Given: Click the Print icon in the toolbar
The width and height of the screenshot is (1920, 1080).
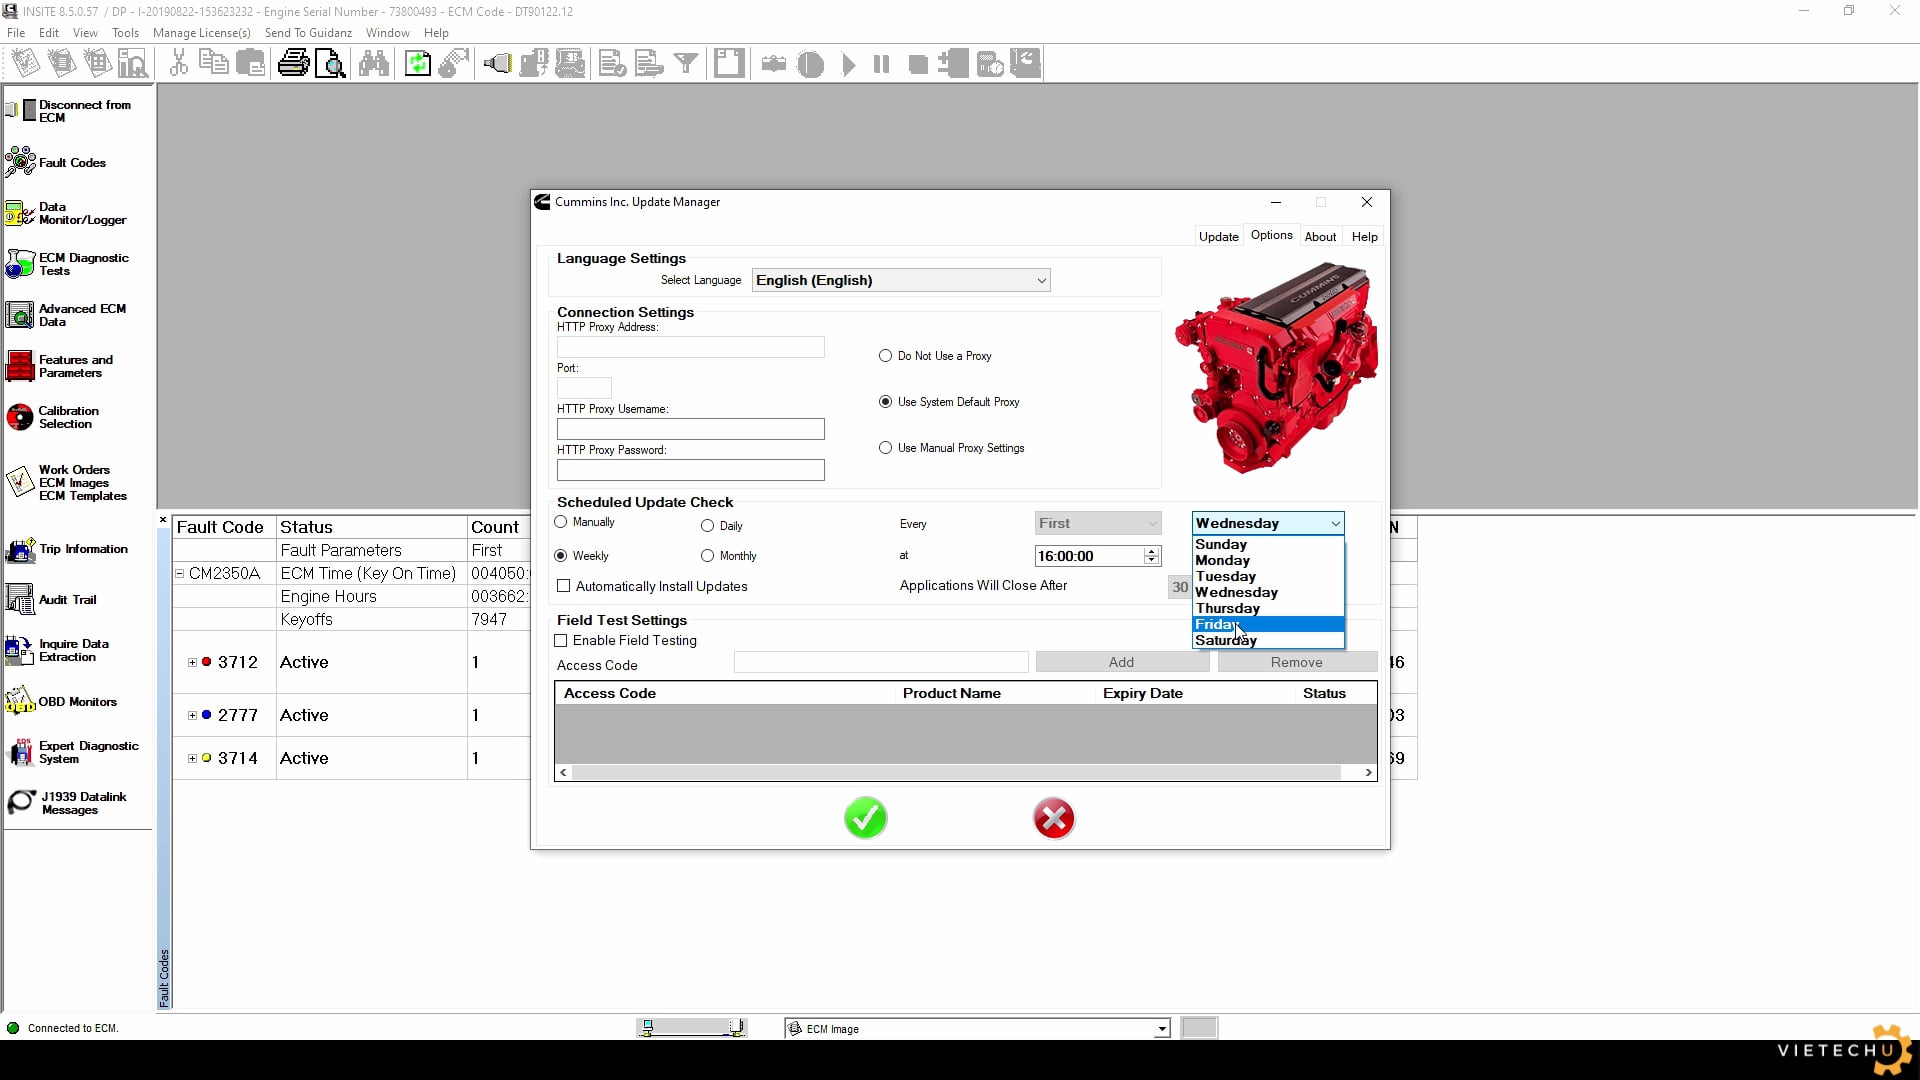Looking at the screenshot, I should pyautogui.click(x=292, y=63).
